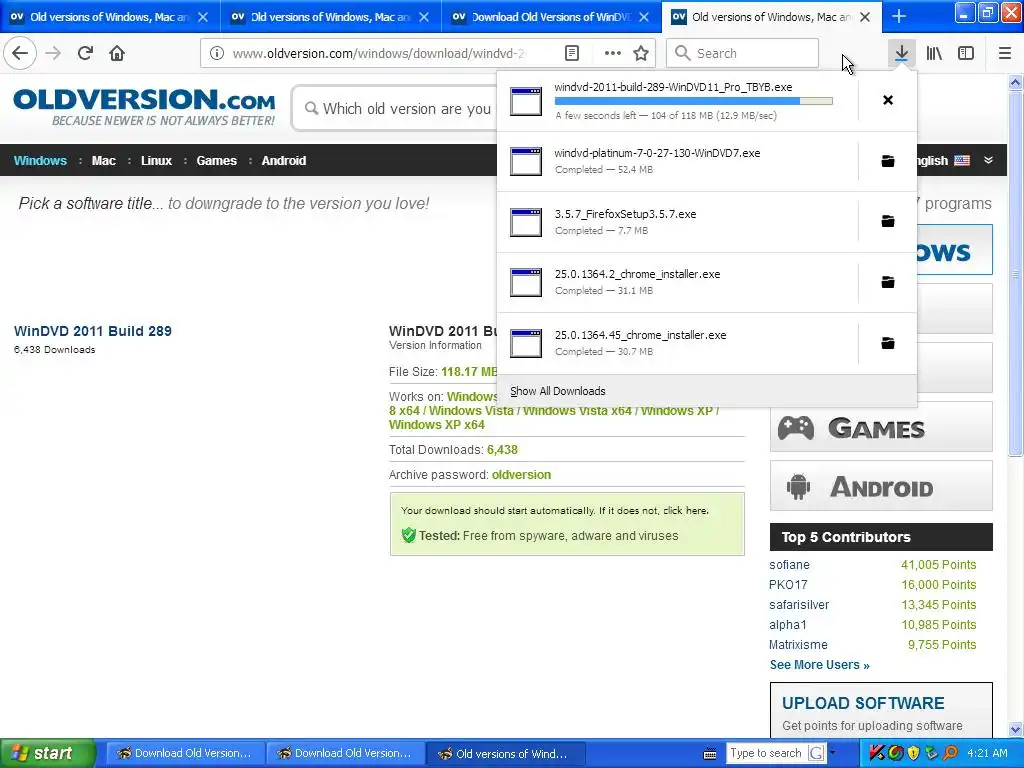1024x768 pixels.
Task: Open containing folder for 25.0.1364.2_chrome_installer.exe
Action: pyautogui.click(x=888, y=282)
